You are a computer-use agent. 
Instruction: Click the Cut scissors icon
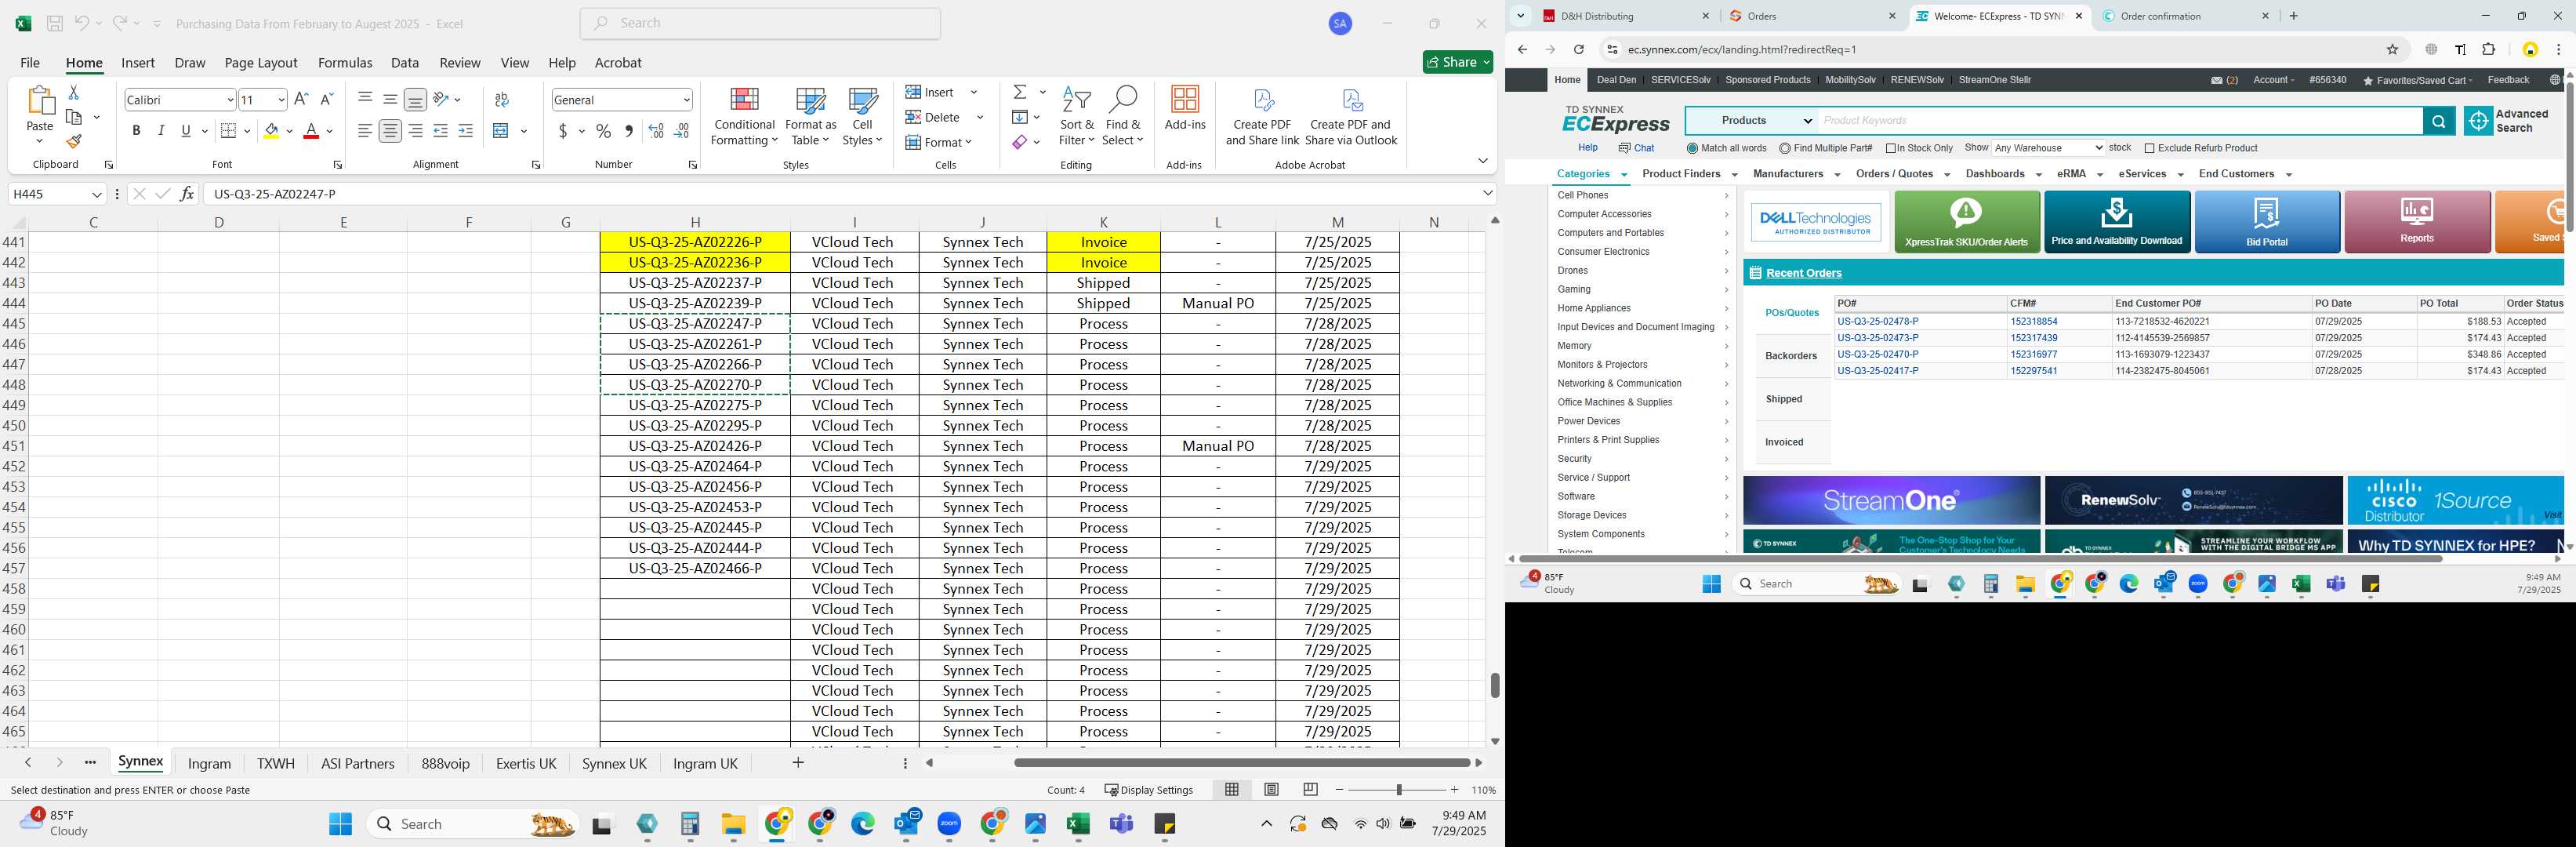click(73, 92)
